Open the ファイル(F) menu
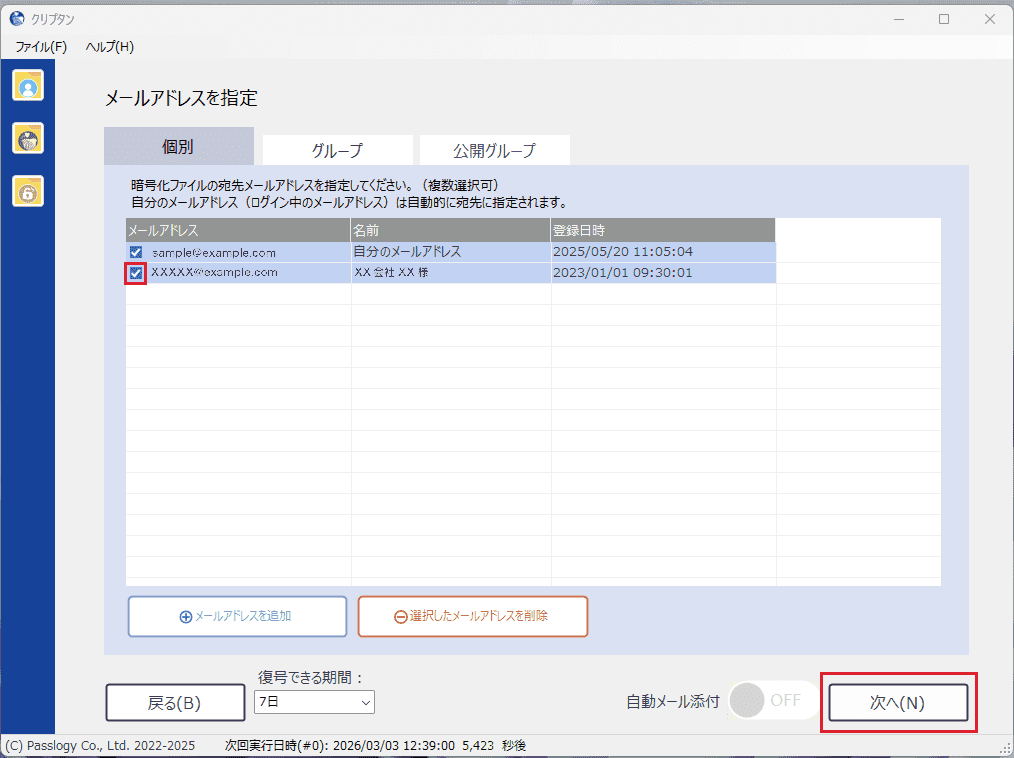Viewport: 1014px width, 758px height. [41, 47]
